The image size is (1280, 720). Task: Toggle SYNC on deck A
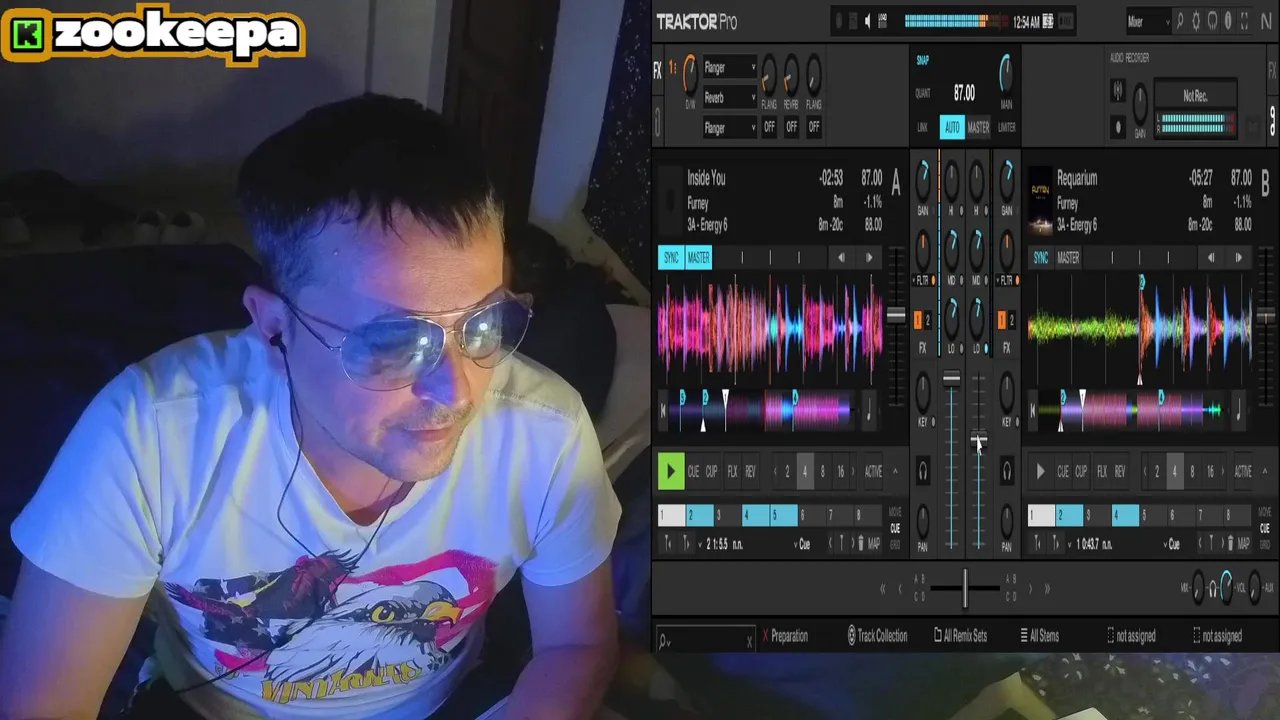[x=671, y=258]
